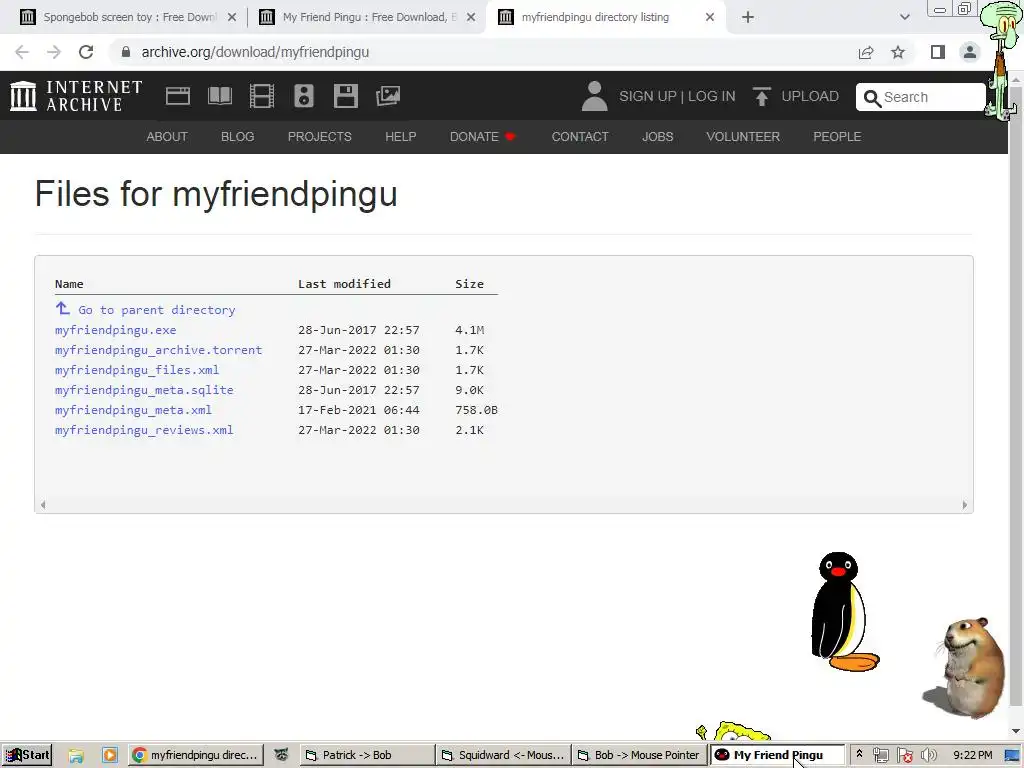Click the LOG IN link
Viewport: 1024px width, 768px height.
tap(712, 96)
